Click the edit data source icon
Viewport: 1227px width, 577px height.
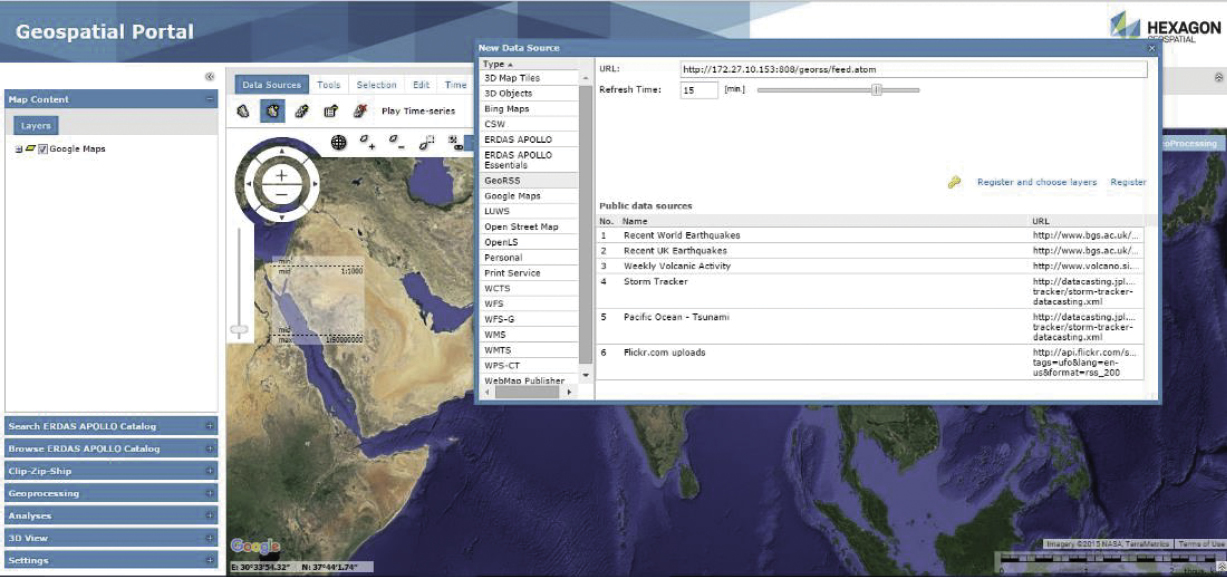click(x=302, y=110)
